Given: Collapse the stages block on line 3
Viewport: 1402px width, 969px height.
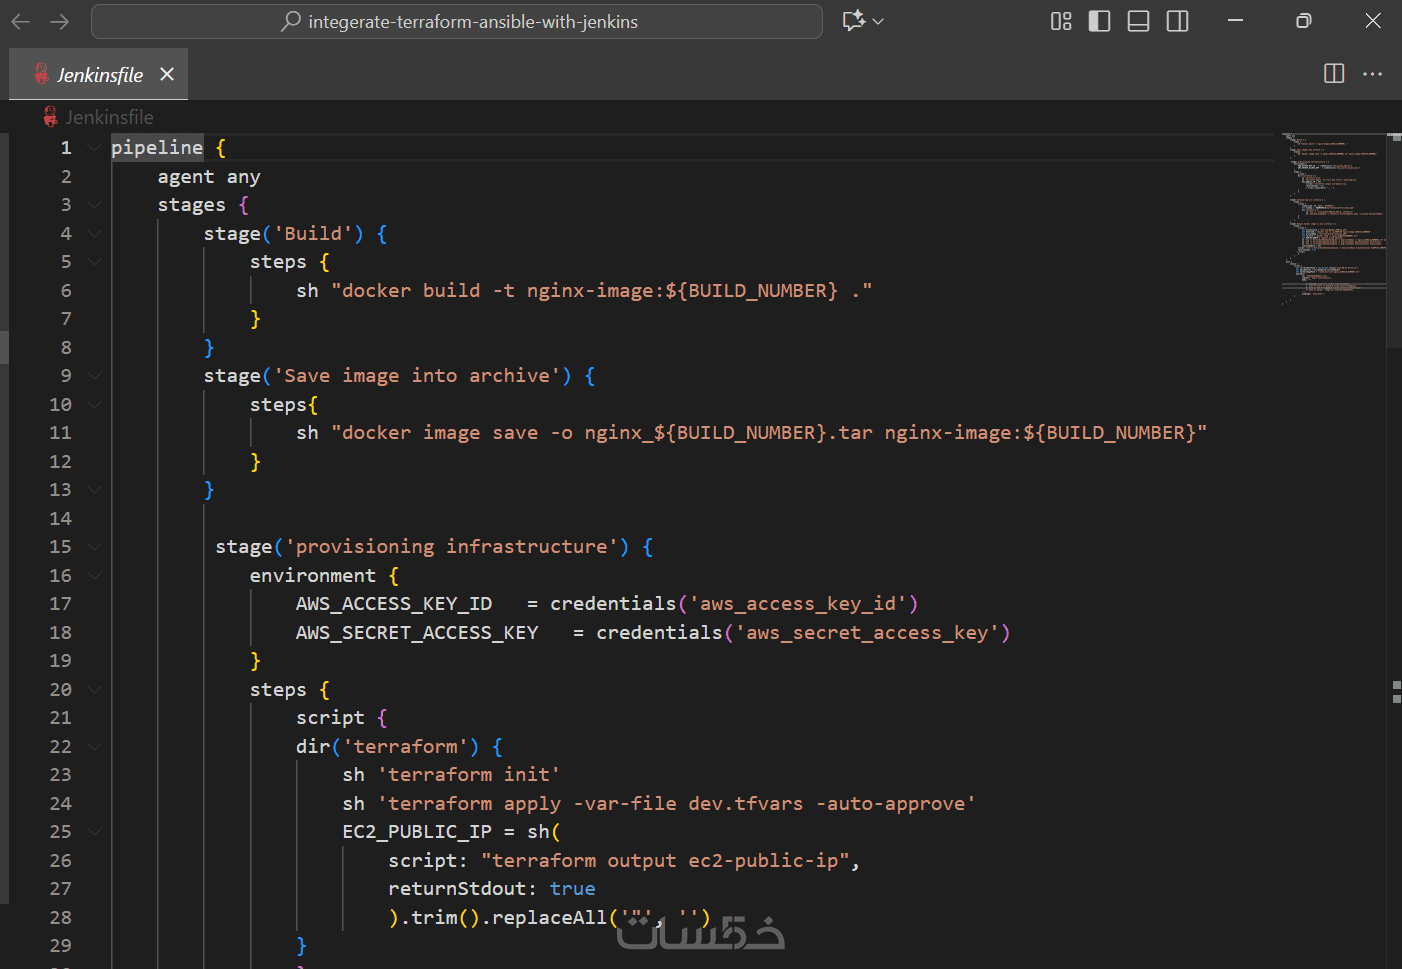Looking at the screenshot, I should pos(94,205).
